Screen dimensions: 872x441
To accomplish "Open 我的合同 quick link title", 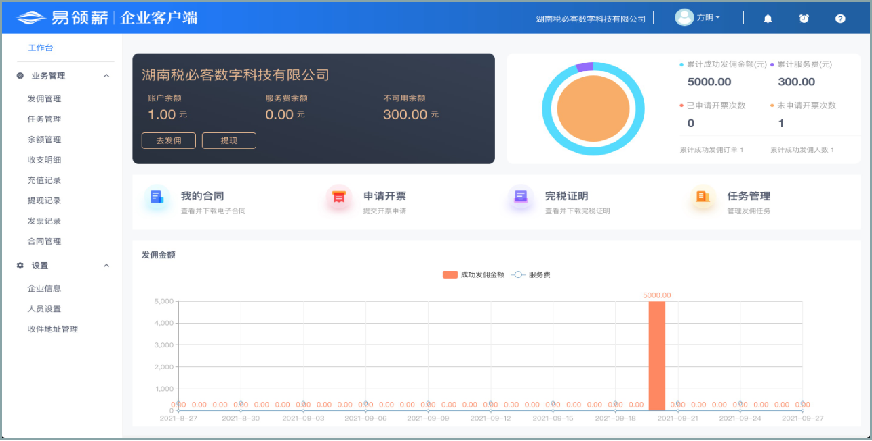I will (202, 196).
